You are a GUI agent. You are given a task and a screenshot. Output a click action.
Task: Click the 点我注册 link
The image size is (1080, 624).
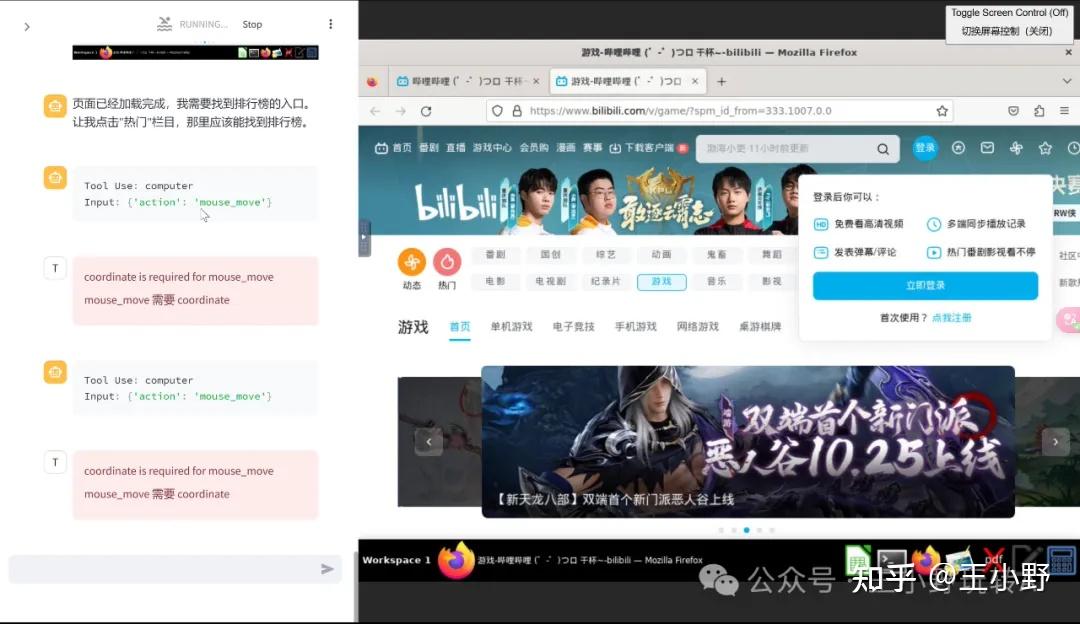[x=951, y=318]
